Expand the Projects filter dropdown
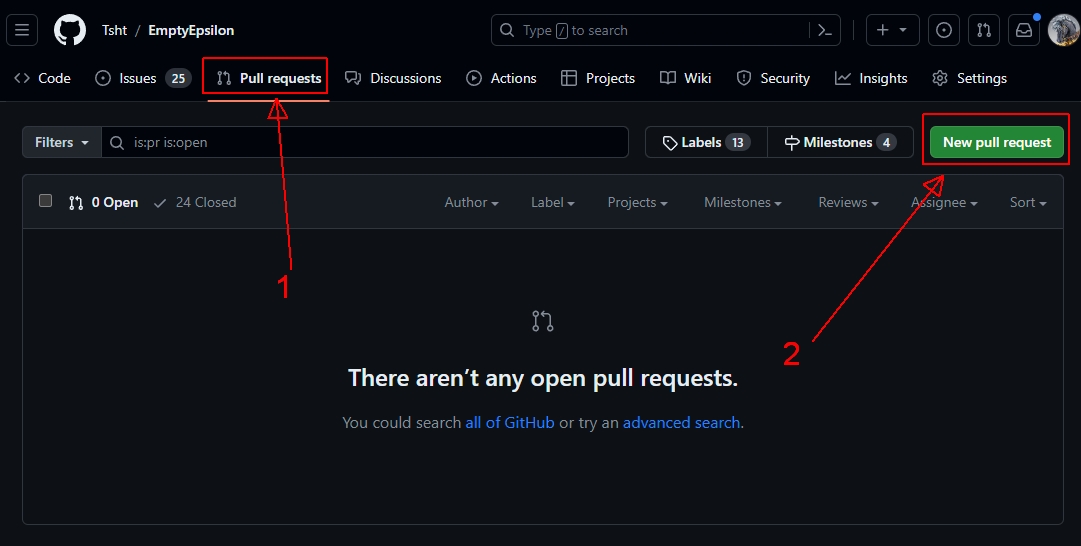This screenshot has height=546, width=1081. [637, 203]
